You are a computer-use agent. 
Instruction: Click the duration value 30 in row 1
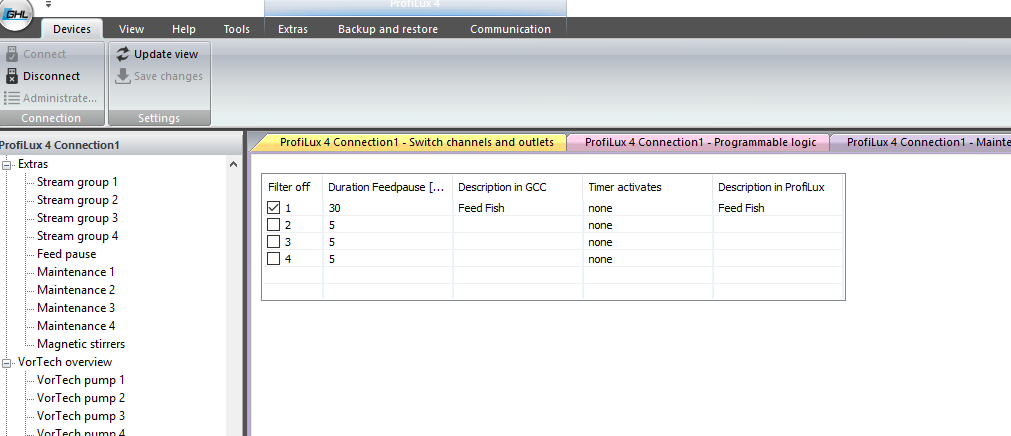335,208
